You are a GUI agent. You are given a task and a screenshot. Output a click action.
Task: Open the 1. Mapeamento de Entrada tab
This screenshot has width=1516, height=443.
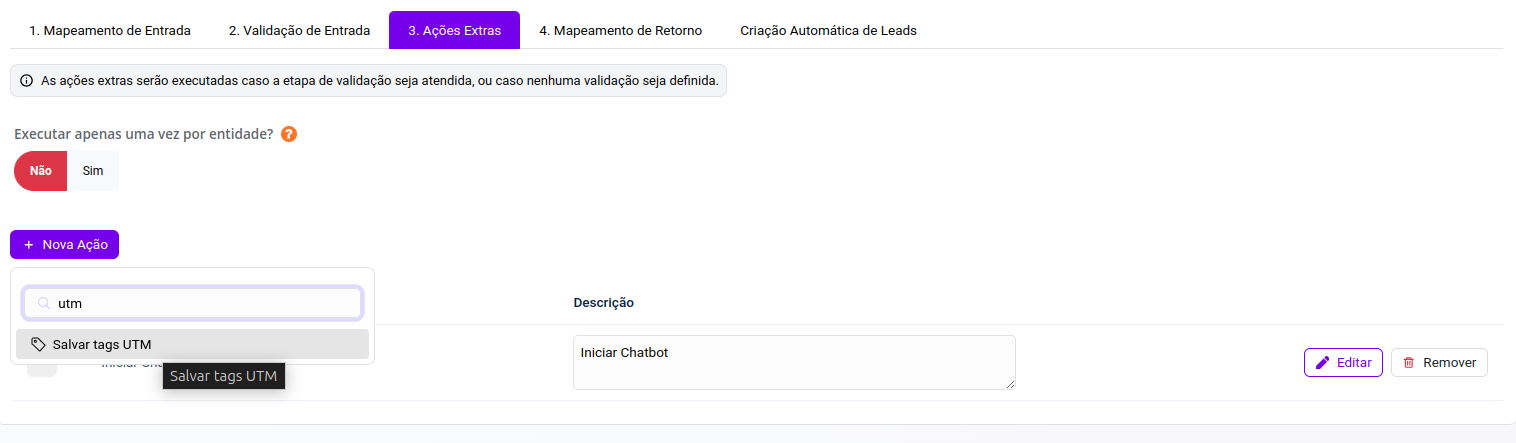(110, 31)
